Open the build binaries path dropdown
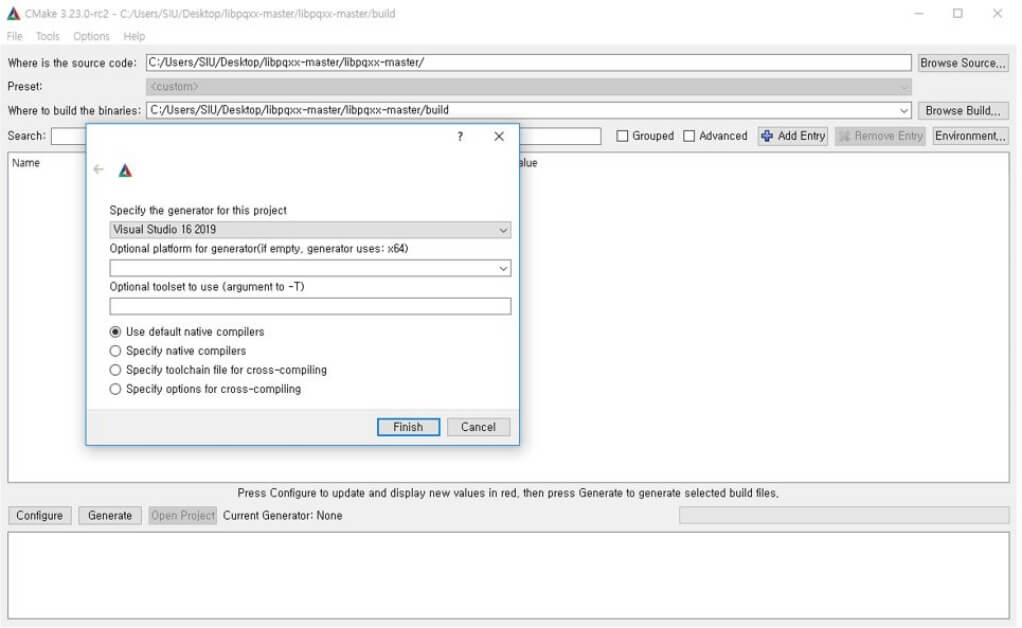Image resolution: width=1022 pixels, height=628 pixels. tap(903, 111)
